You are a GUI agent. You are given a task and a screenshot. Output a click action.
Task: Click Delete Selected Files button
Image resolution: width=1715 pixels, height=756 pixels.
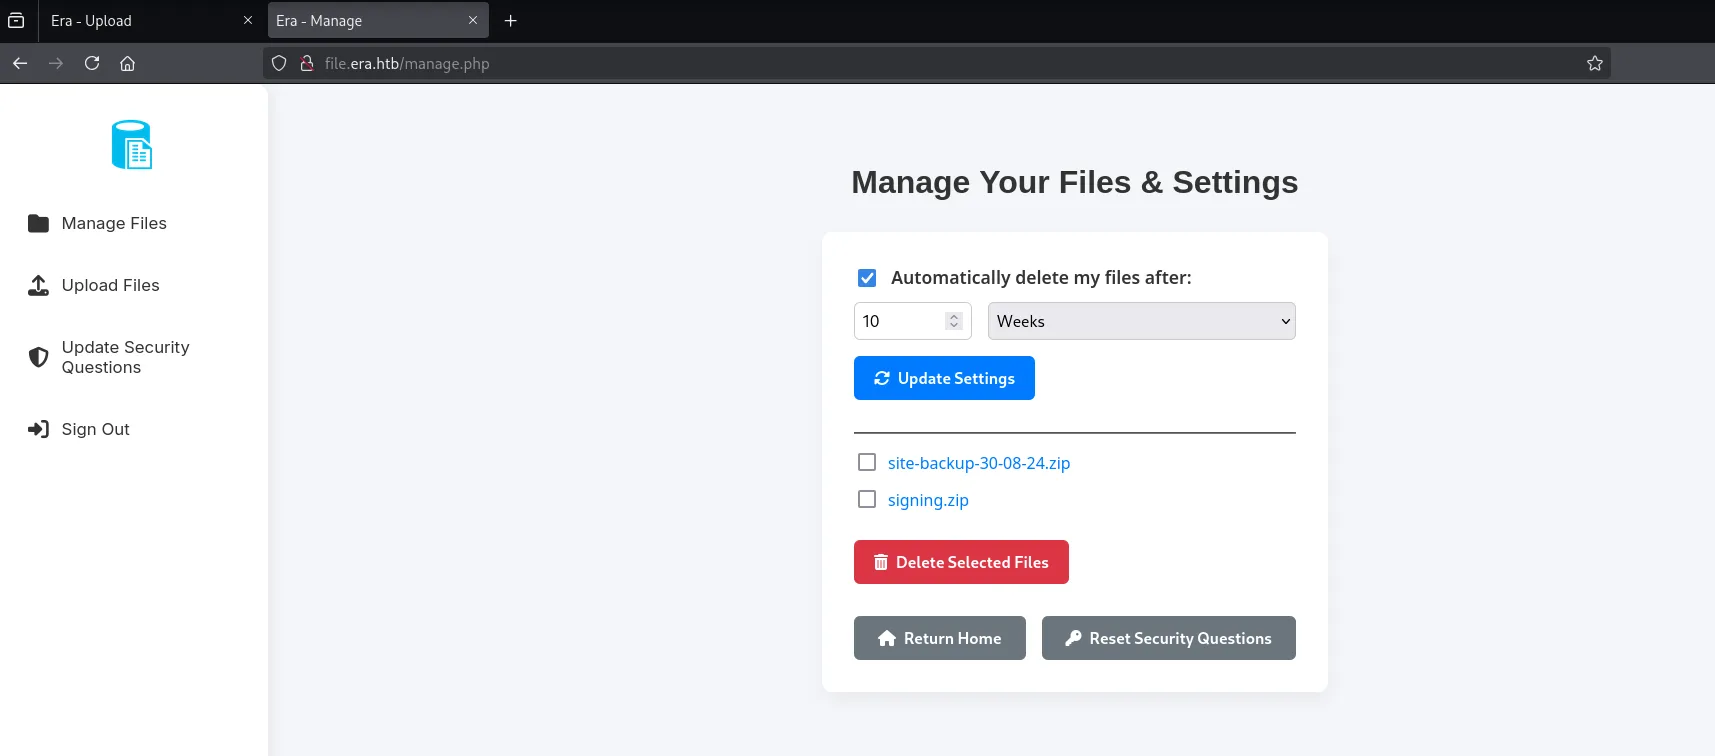[961, 562]
